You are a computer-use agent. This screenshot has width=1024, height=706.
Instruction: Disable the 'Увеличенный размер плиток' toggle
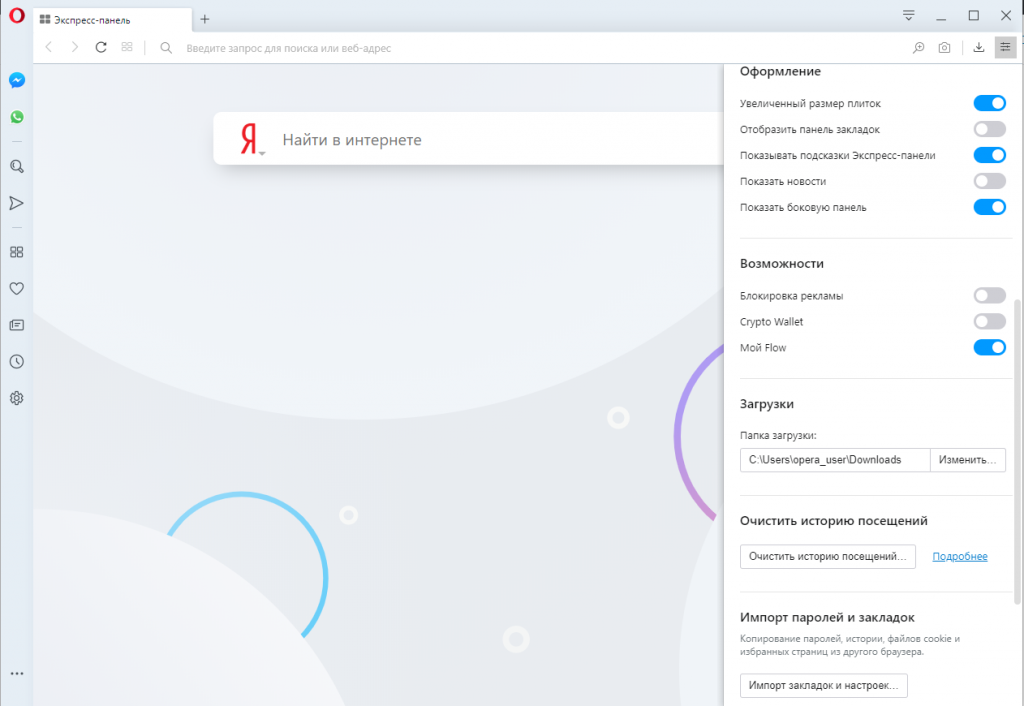point(989,103)
